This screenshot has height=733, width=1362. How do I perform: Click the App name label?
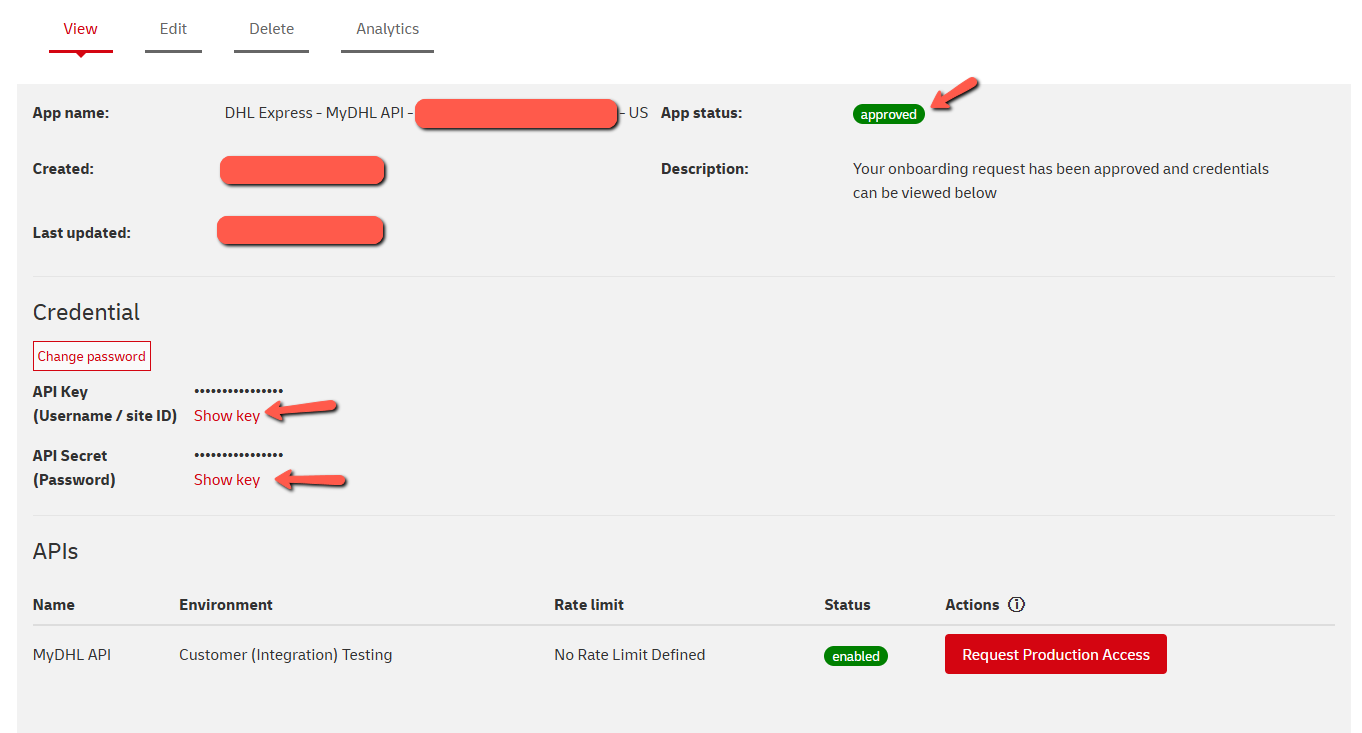pos(71,113)
